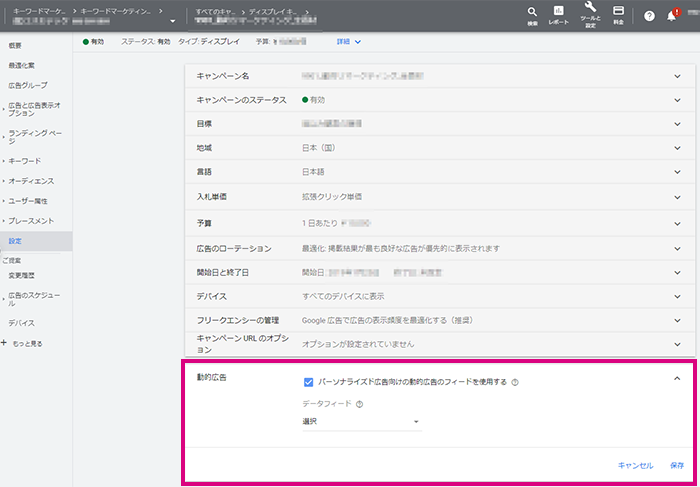Click the もっと見る plus icon
The image size is (700, 487).
point(4,343)
